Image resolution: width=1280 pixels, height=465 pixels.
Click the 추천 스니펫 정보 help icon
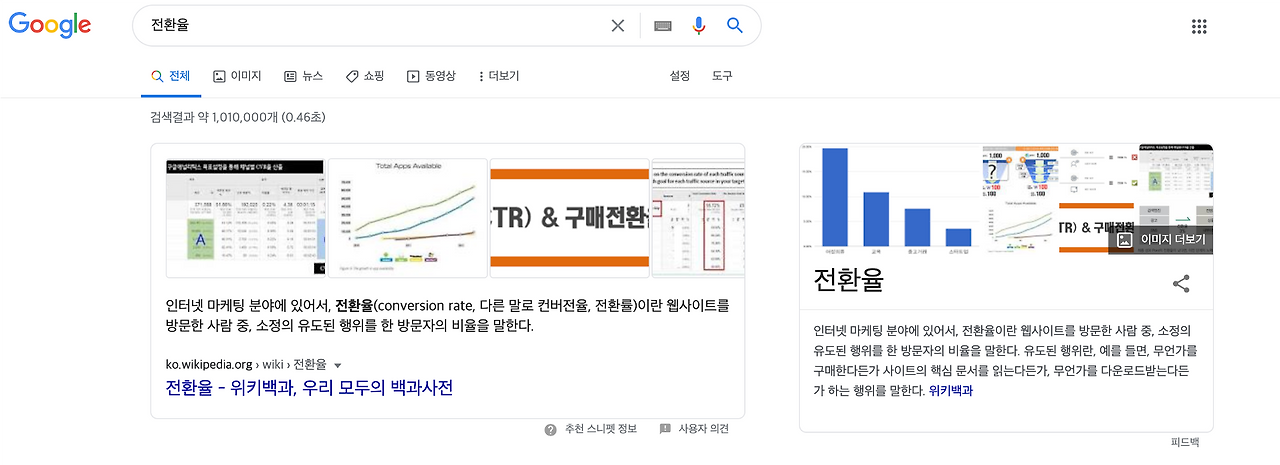click(x=551, y=430)
